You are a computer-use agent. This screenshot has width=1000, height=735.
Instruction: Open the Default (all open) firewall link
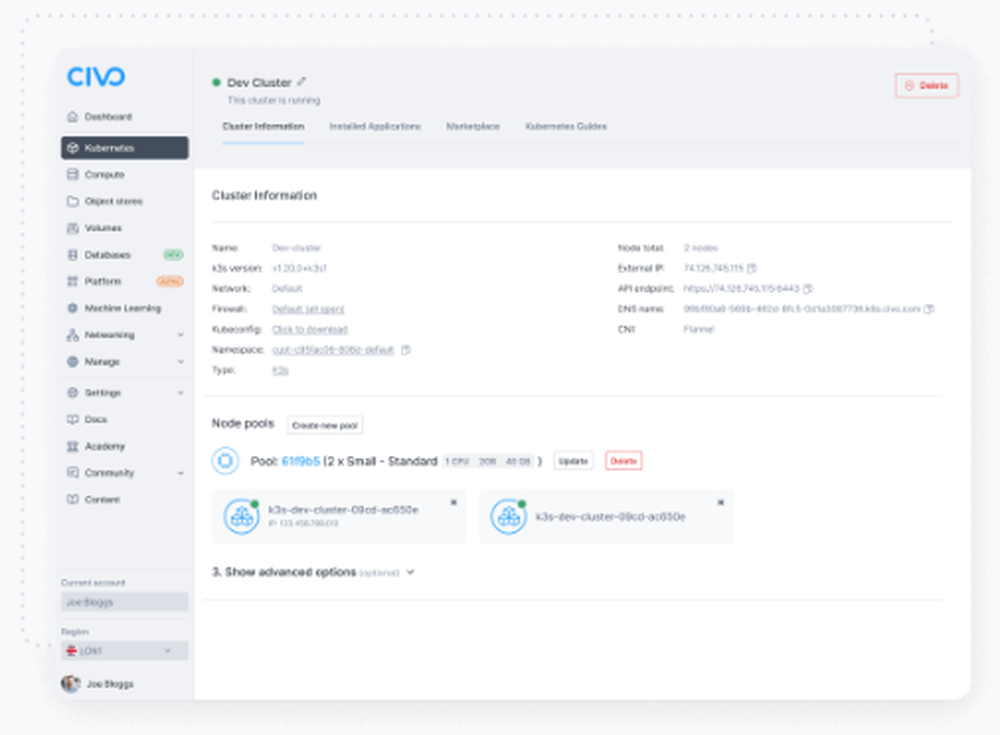click(308, 309)
